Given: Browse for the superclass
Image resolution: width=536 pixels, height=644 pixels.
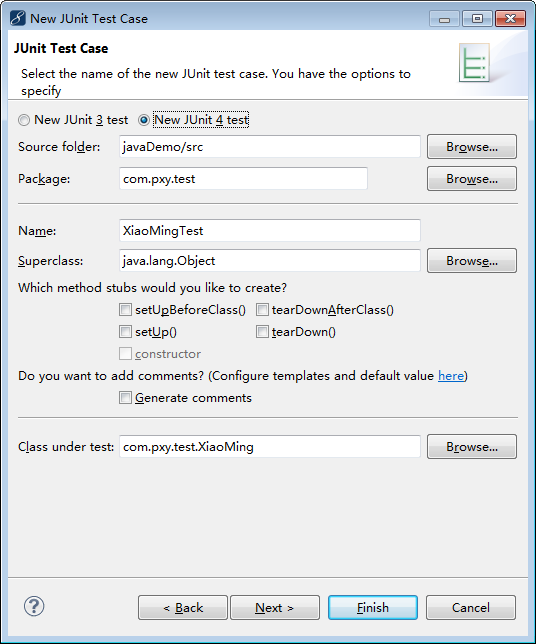Looking at the screenshot, I should tap(472, 260).
